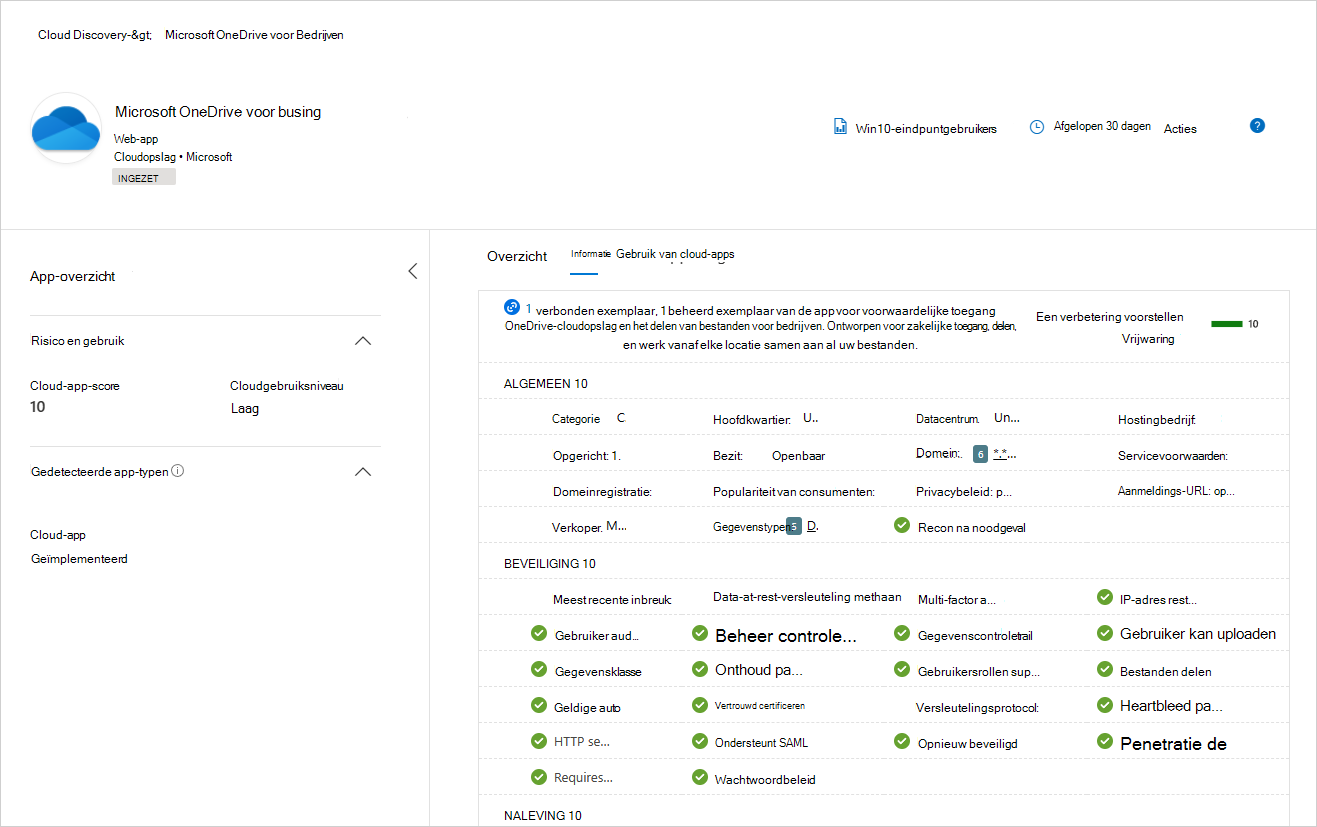
Task: Open the Afgelopen 30 dagen time range
Action: pos(1102,127)
